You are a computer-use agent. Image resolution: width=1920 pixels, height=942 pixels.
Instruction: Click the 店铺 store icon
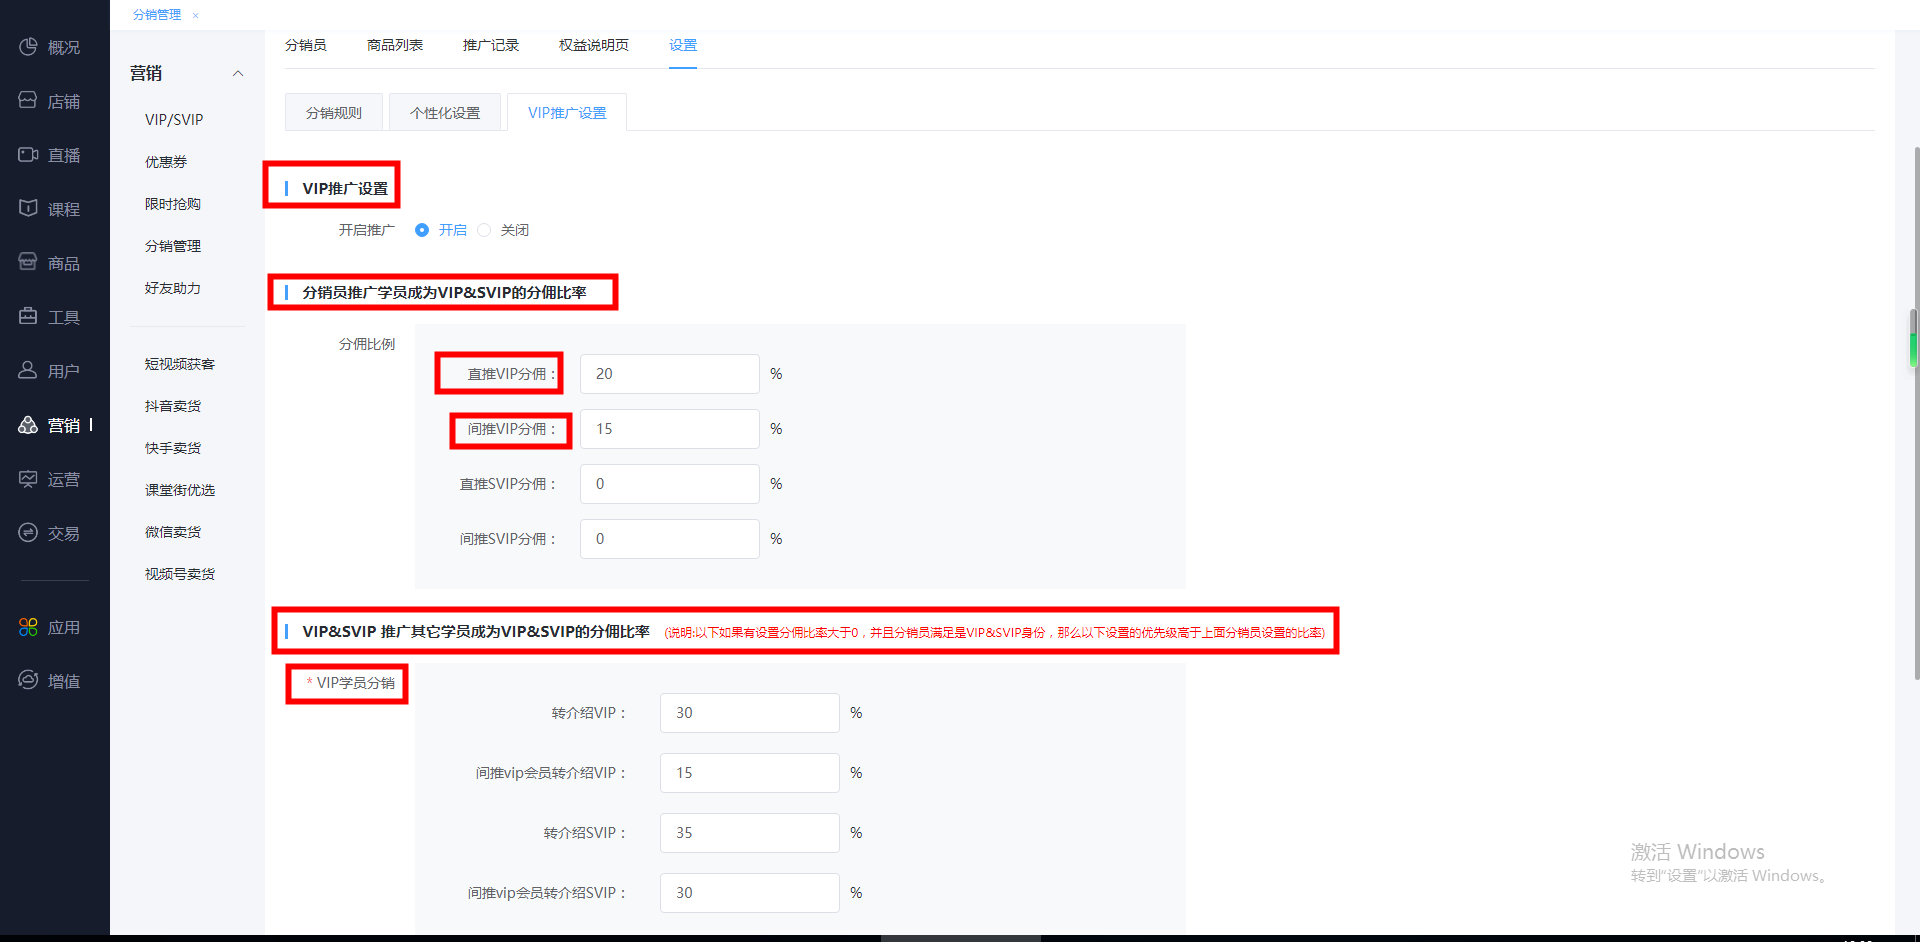(28, 101)
